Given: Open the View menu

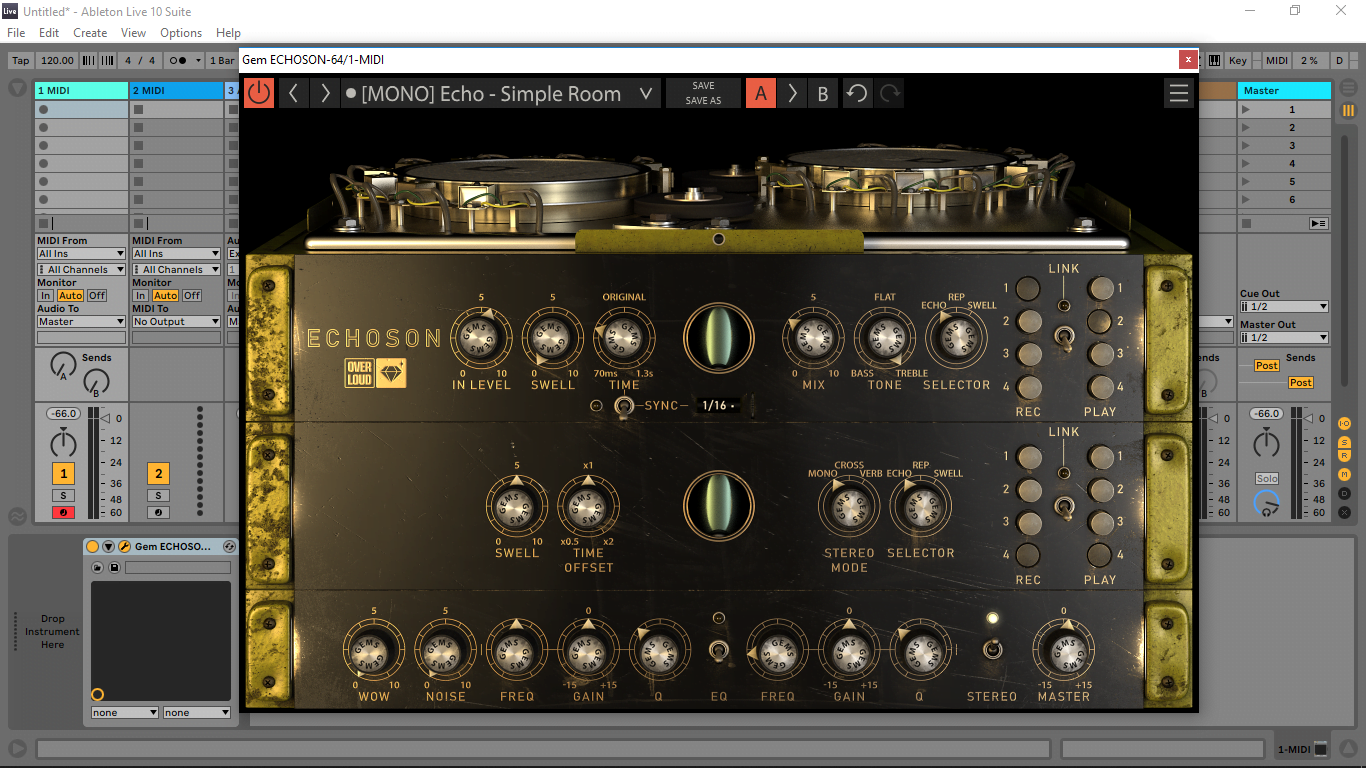Looking at the screenshot, I should click(x=133, y=33).
